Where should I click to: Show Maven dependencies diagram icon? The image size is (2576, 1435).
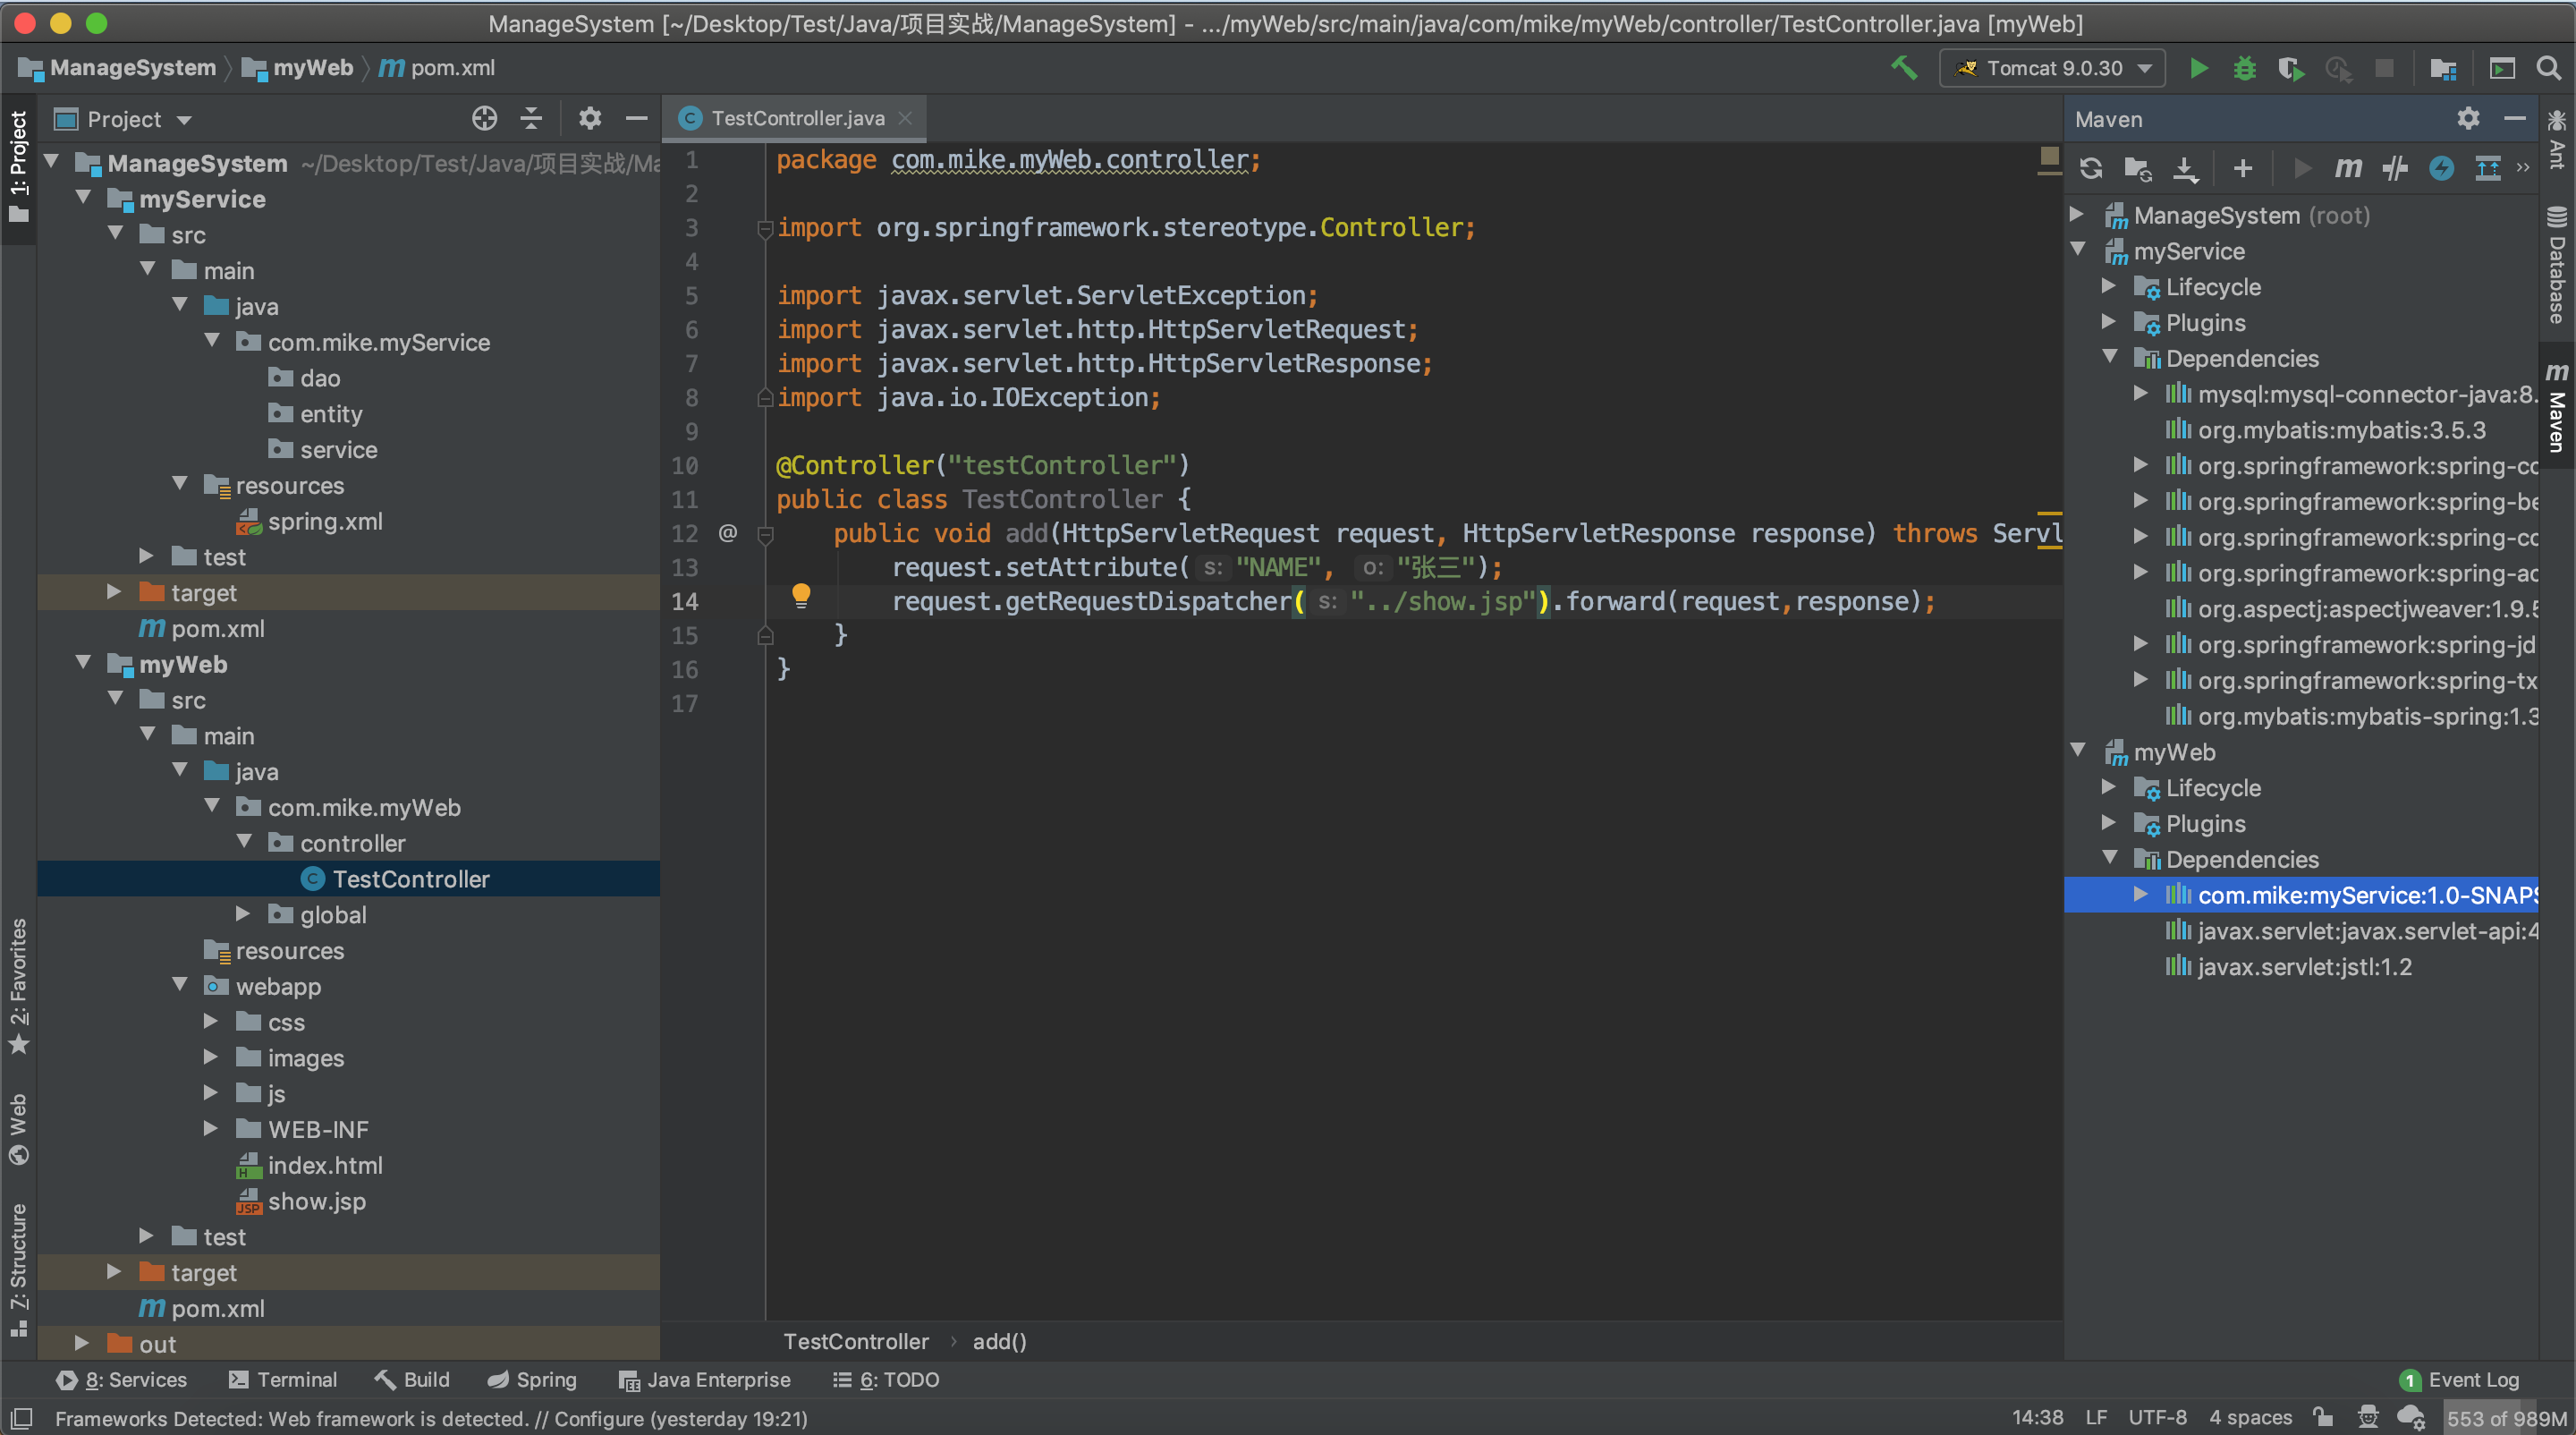2488,168
